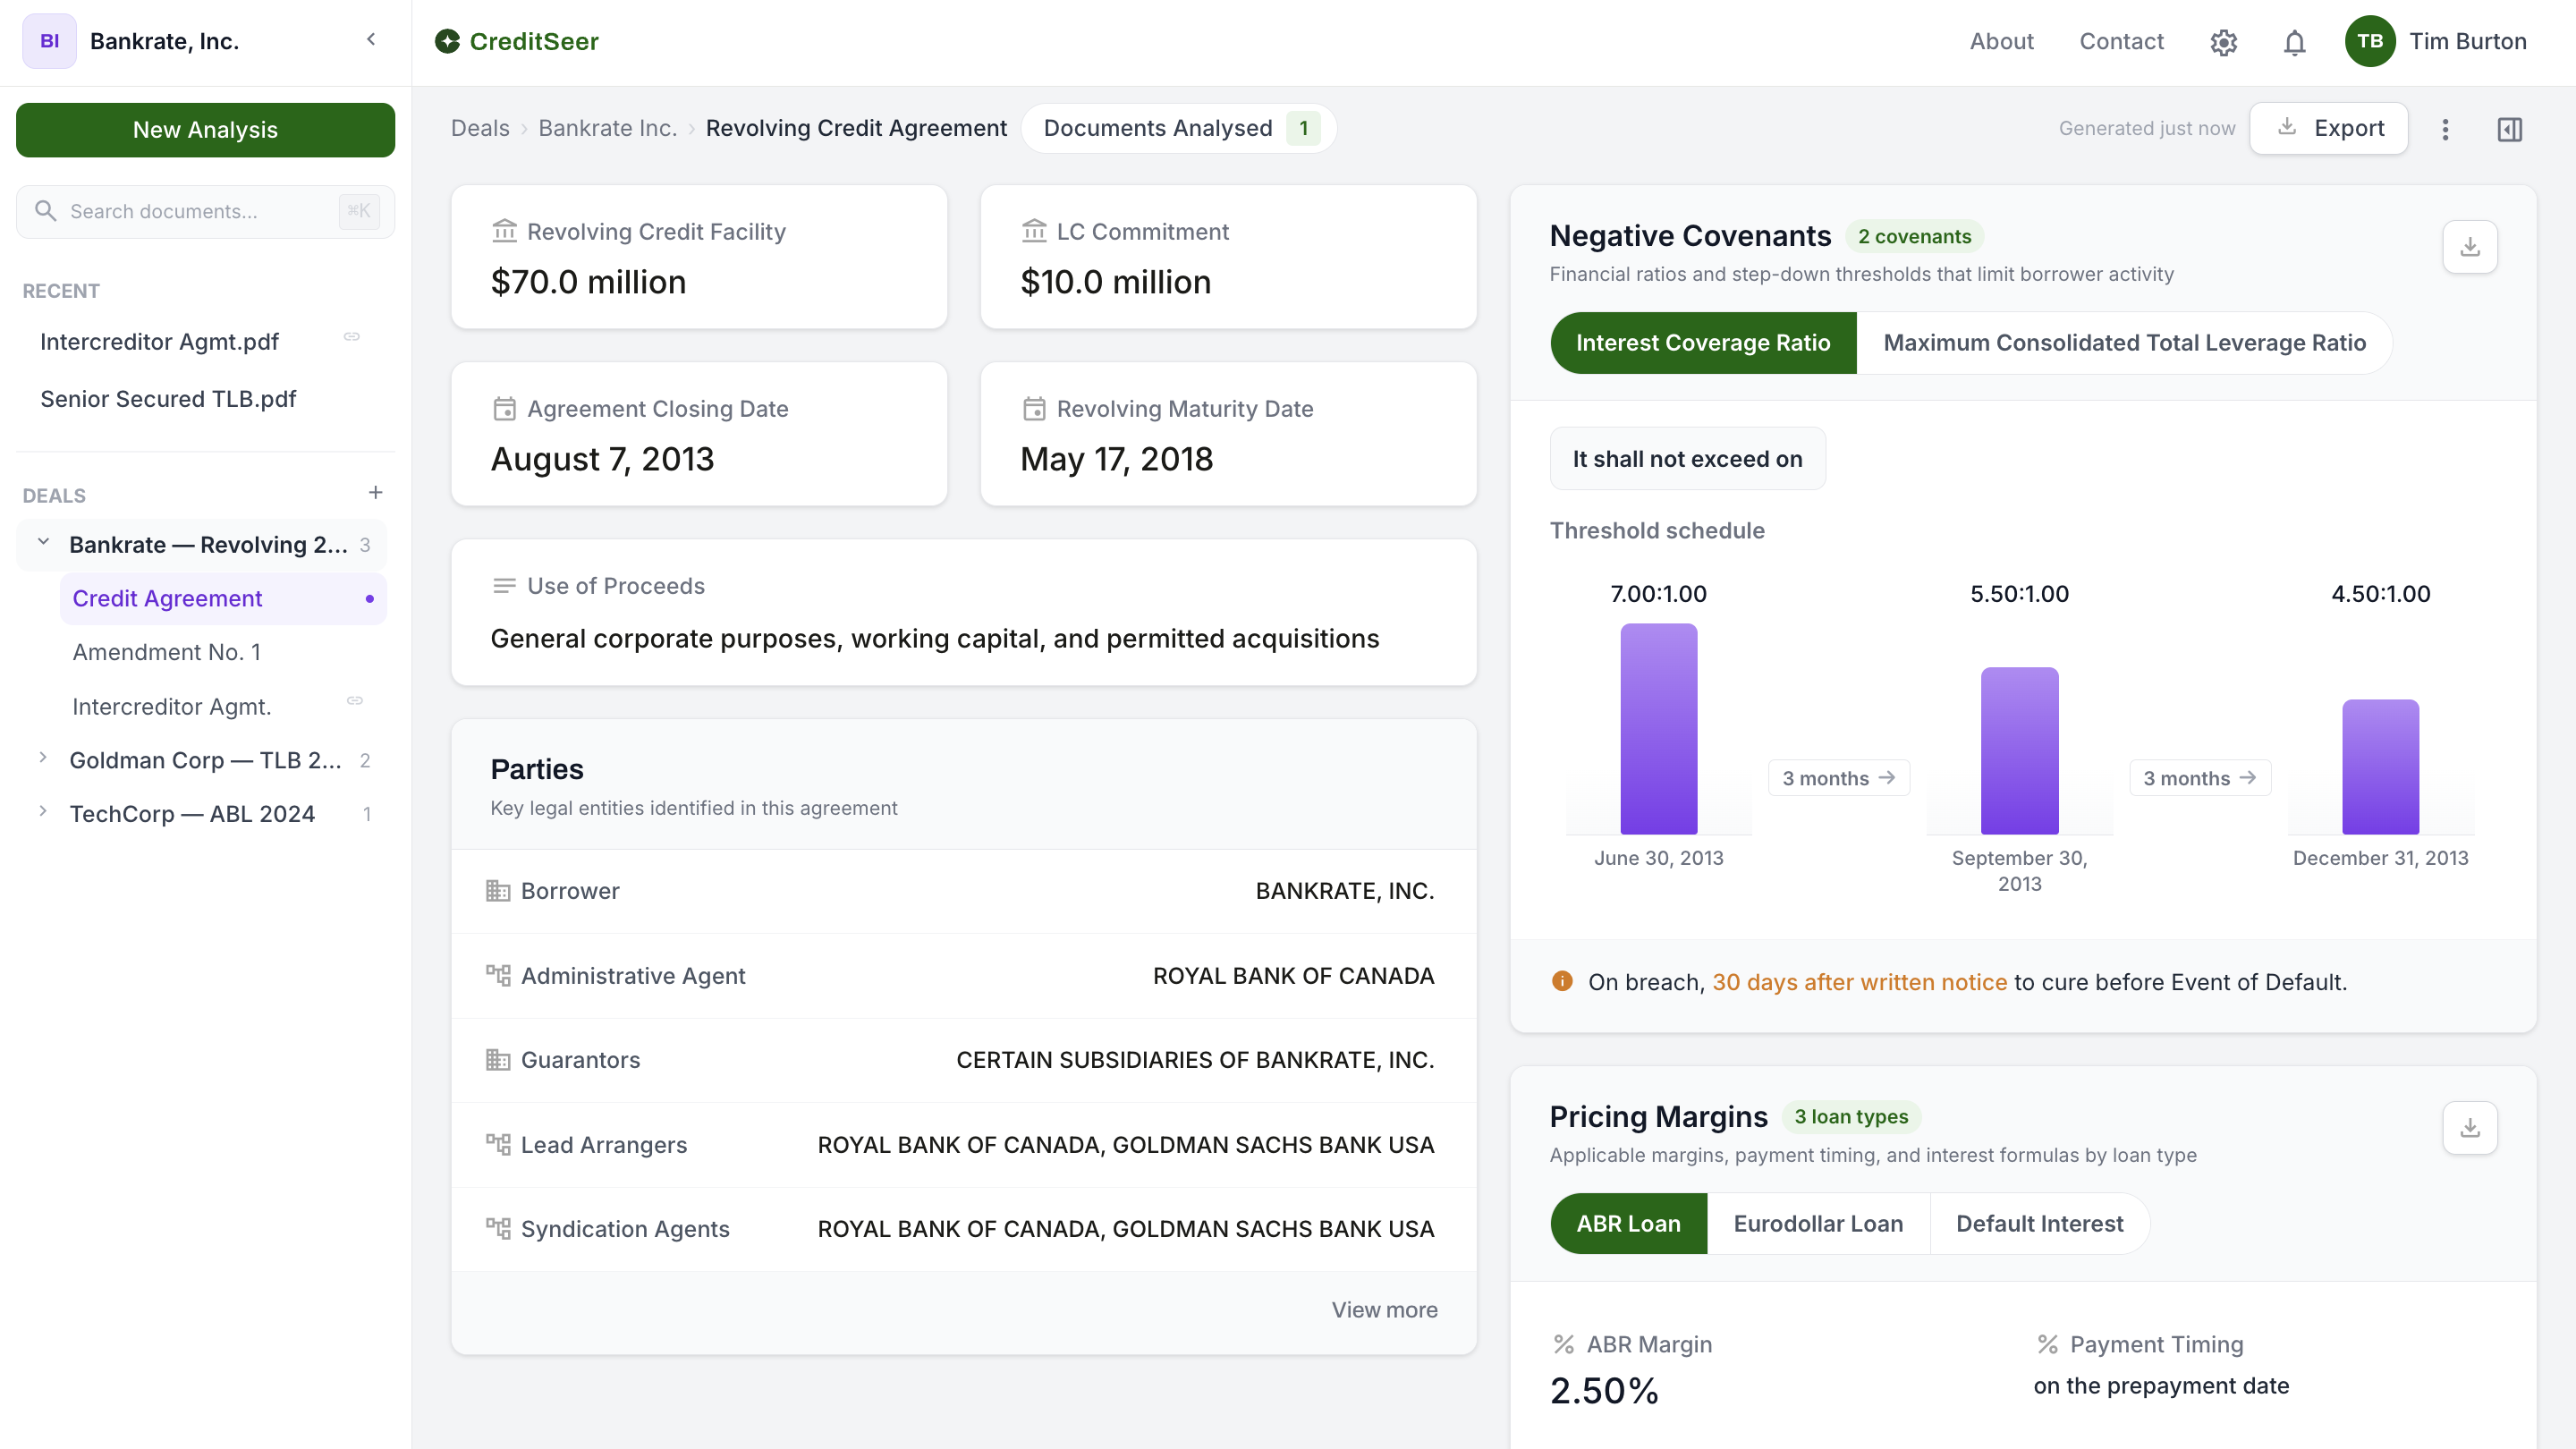
Task: Open Amendment No. 1 document
Action: click(x=167, y=652)
